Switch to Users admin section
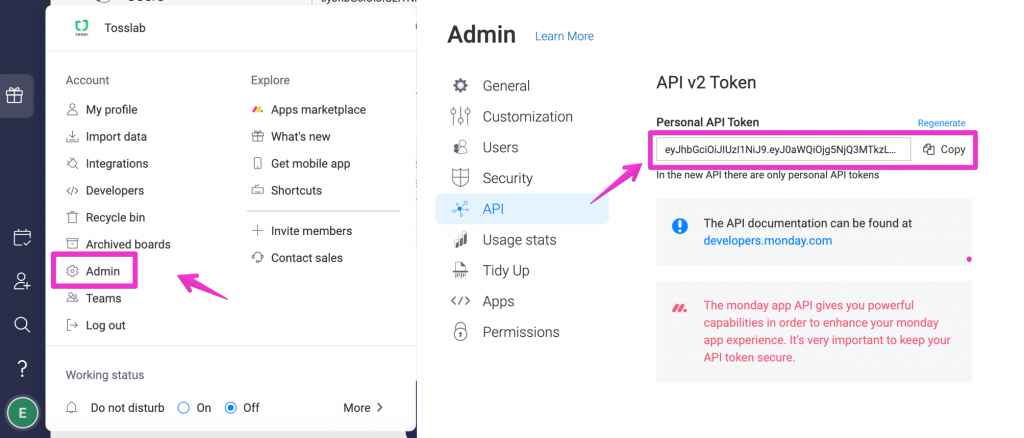The width and height of the screenshot is (1024, 438). click(x=500, y=147)
